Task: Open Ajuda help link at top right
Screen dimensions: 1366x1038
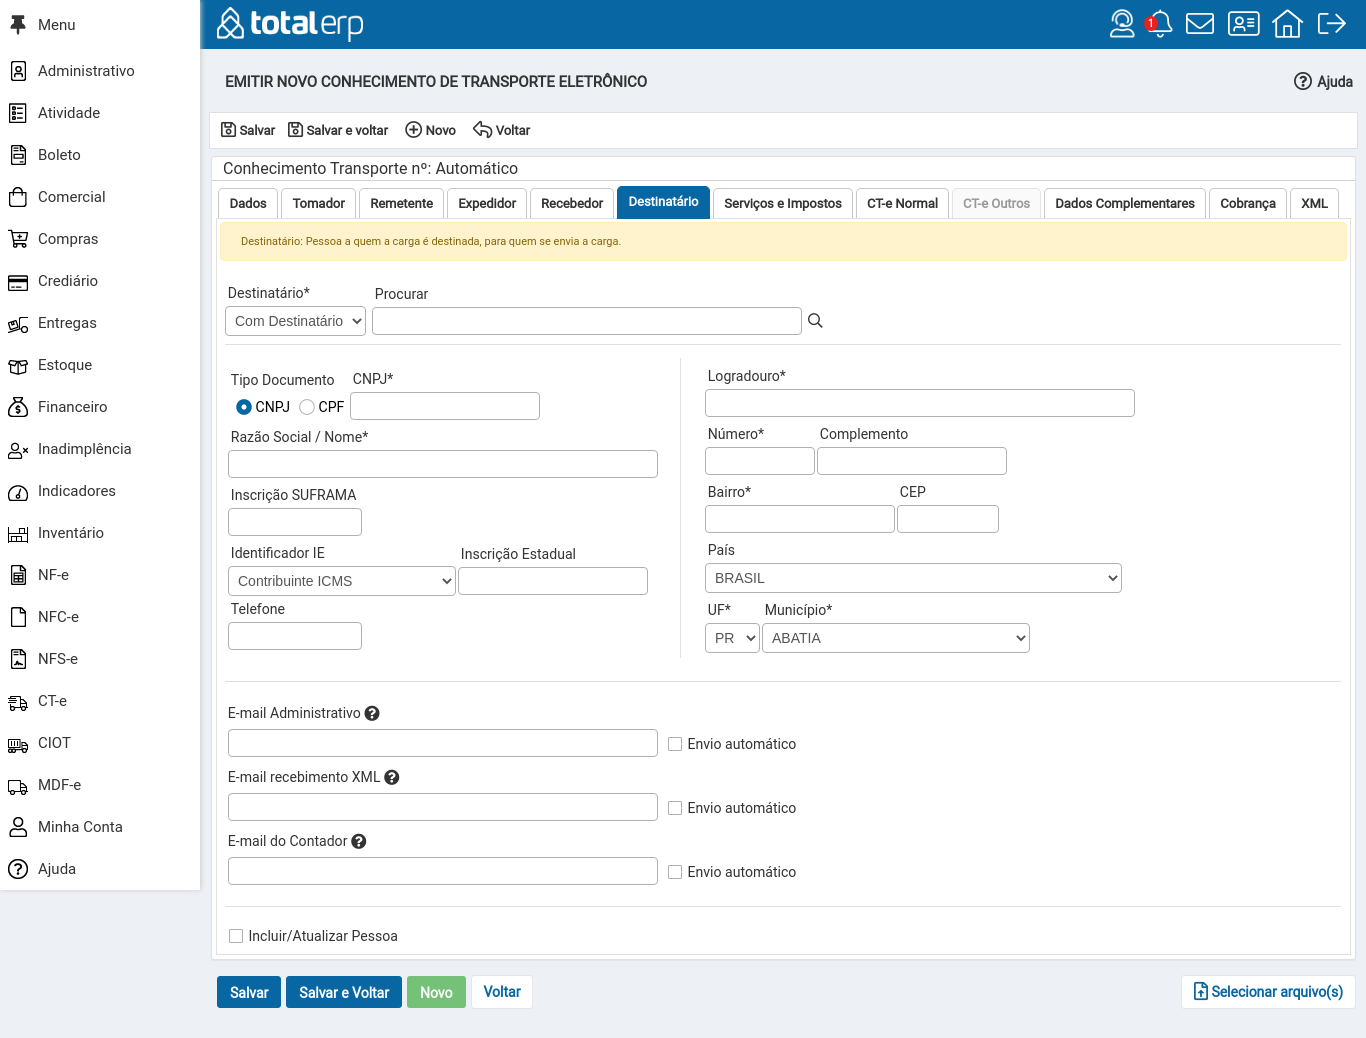Action: (1323, 82)
